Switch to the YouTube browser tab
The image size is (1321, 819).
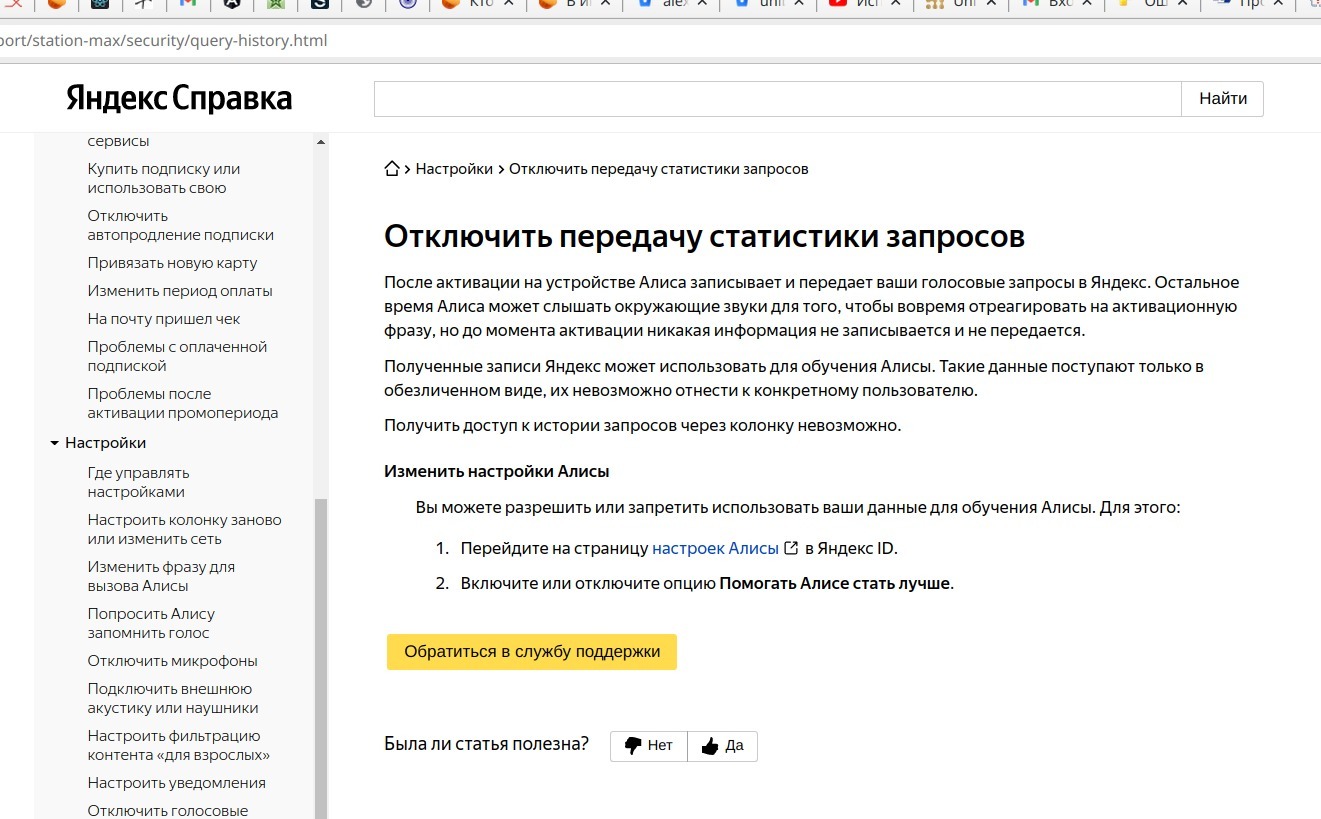tap(865, 4)
